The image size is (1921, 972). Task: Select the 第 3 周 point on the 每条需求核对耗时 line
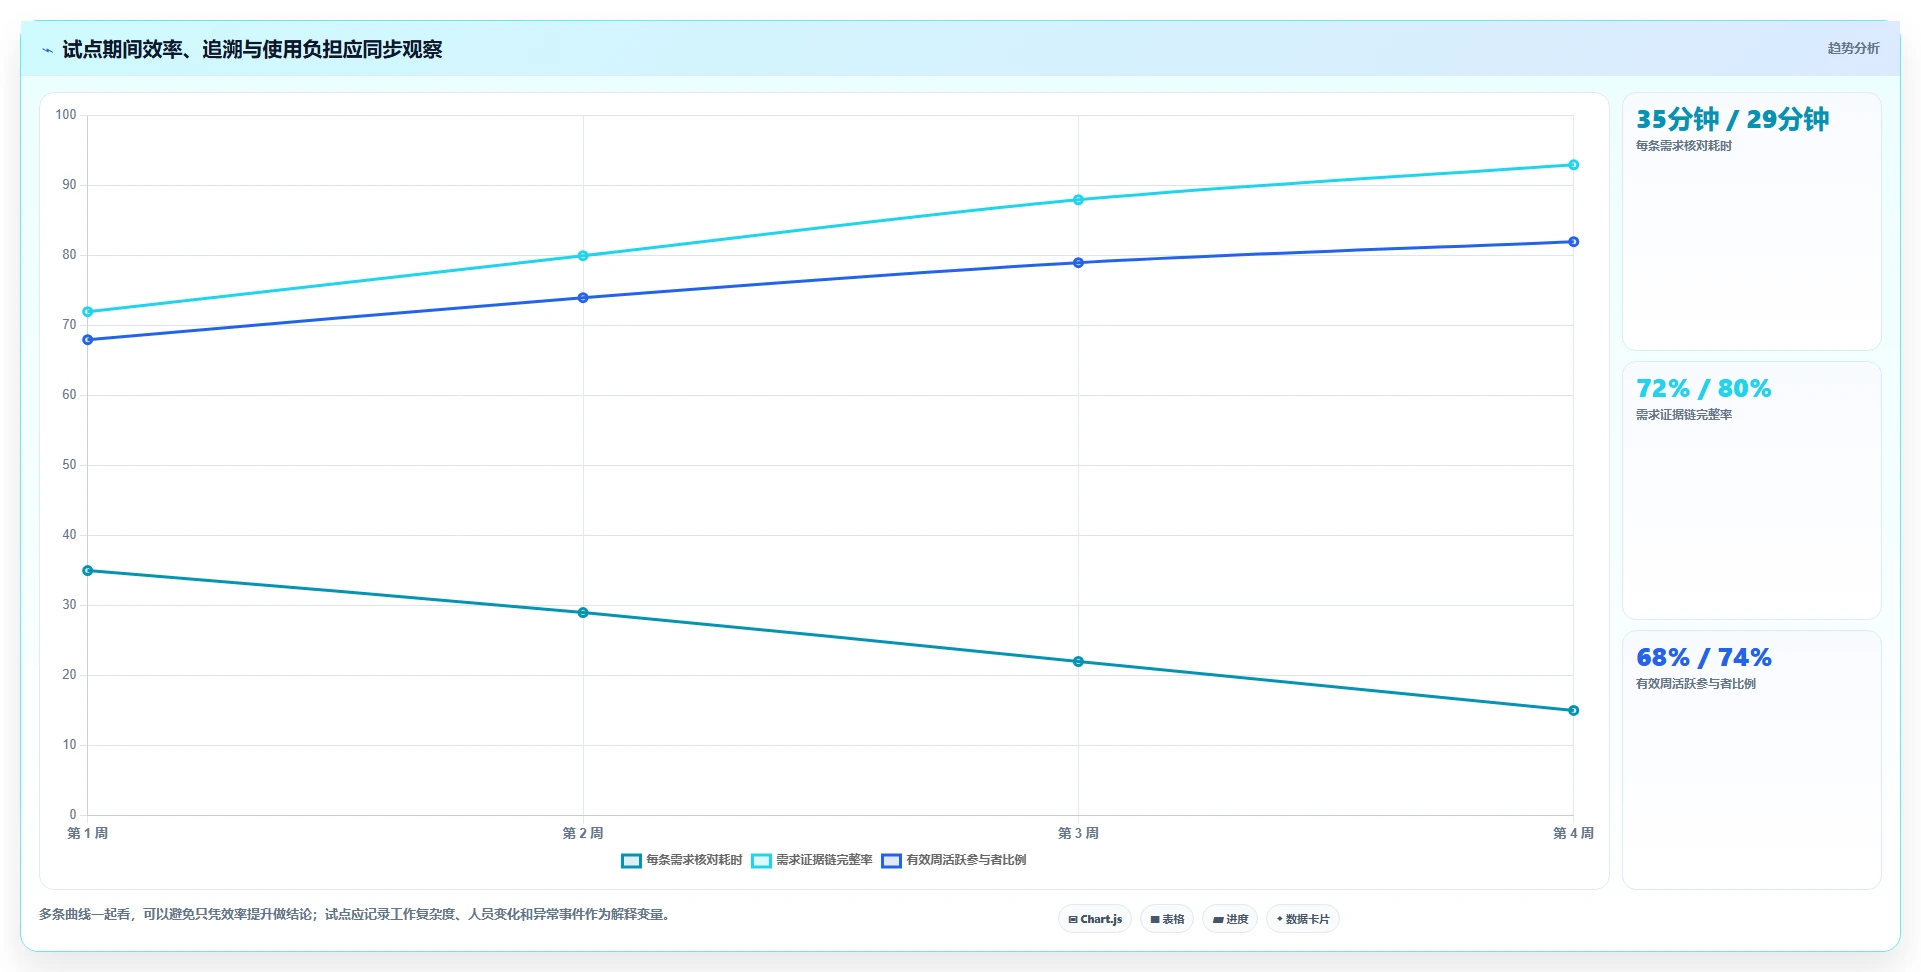click(1078, 662)
